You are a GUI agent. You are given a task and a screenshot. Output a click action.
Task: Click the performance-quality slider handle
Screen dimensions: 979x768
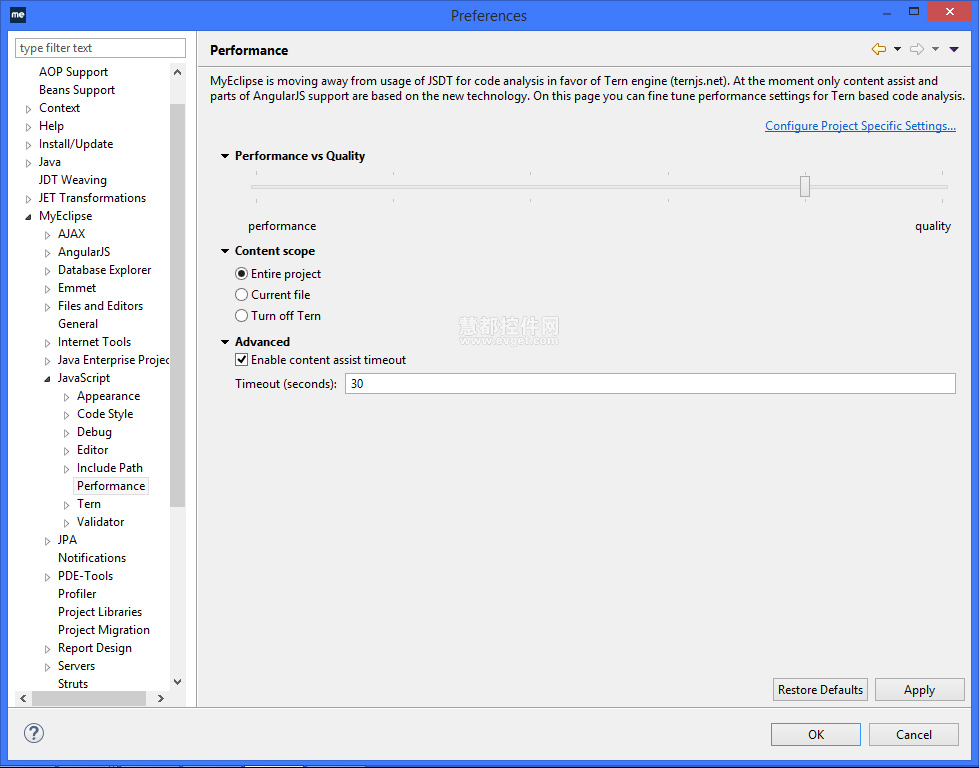804,186
